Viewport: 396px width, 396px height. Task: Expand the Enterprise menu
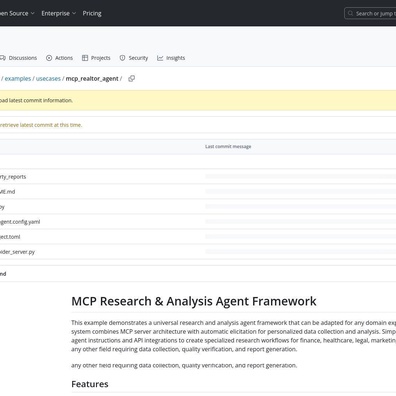[x=59, y=13]
